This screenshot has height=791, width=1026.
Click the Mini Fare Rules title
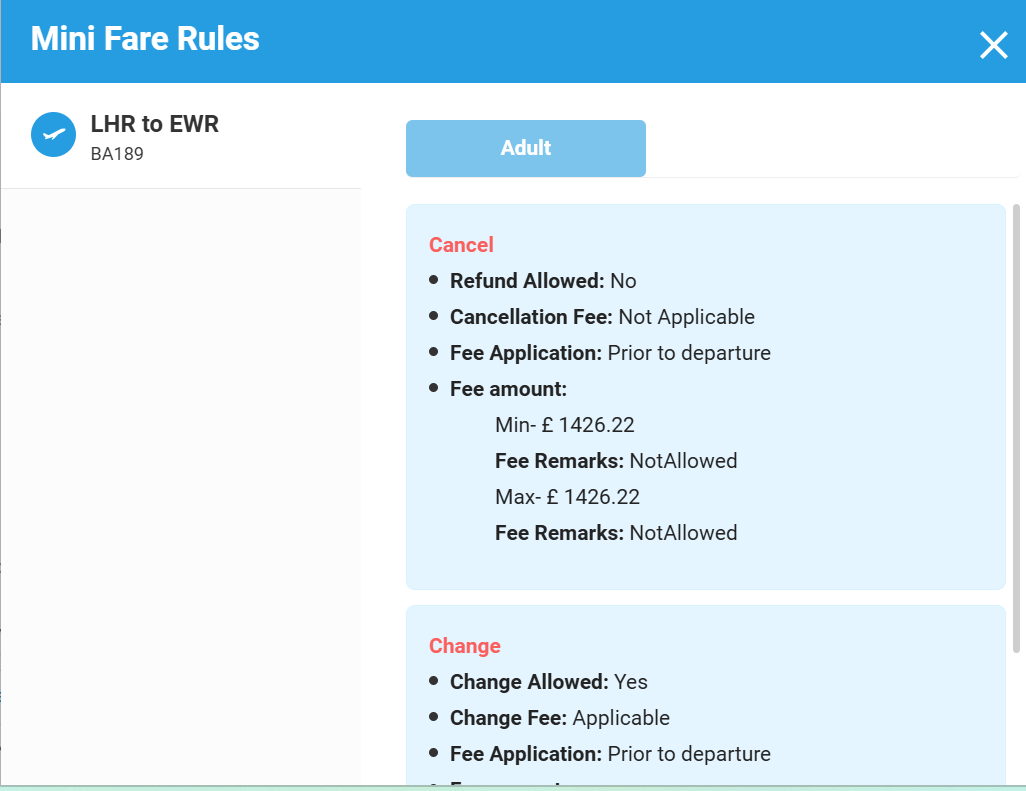[x=145, y=39]
